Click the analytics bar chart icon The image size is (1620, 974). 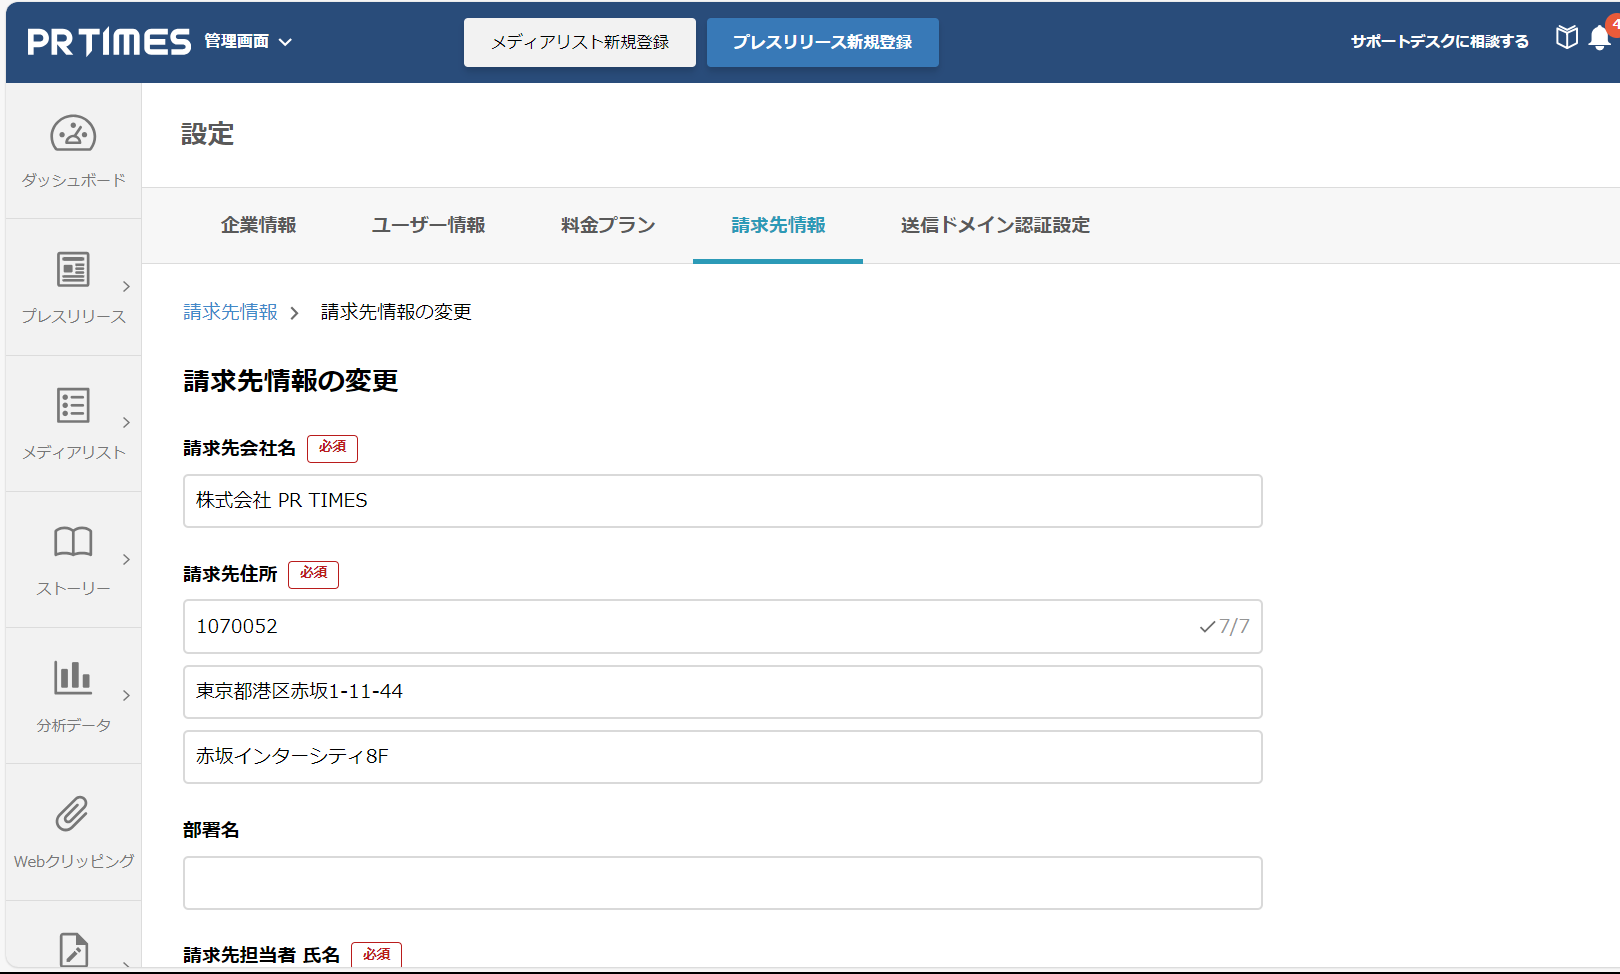pos(73,678)
